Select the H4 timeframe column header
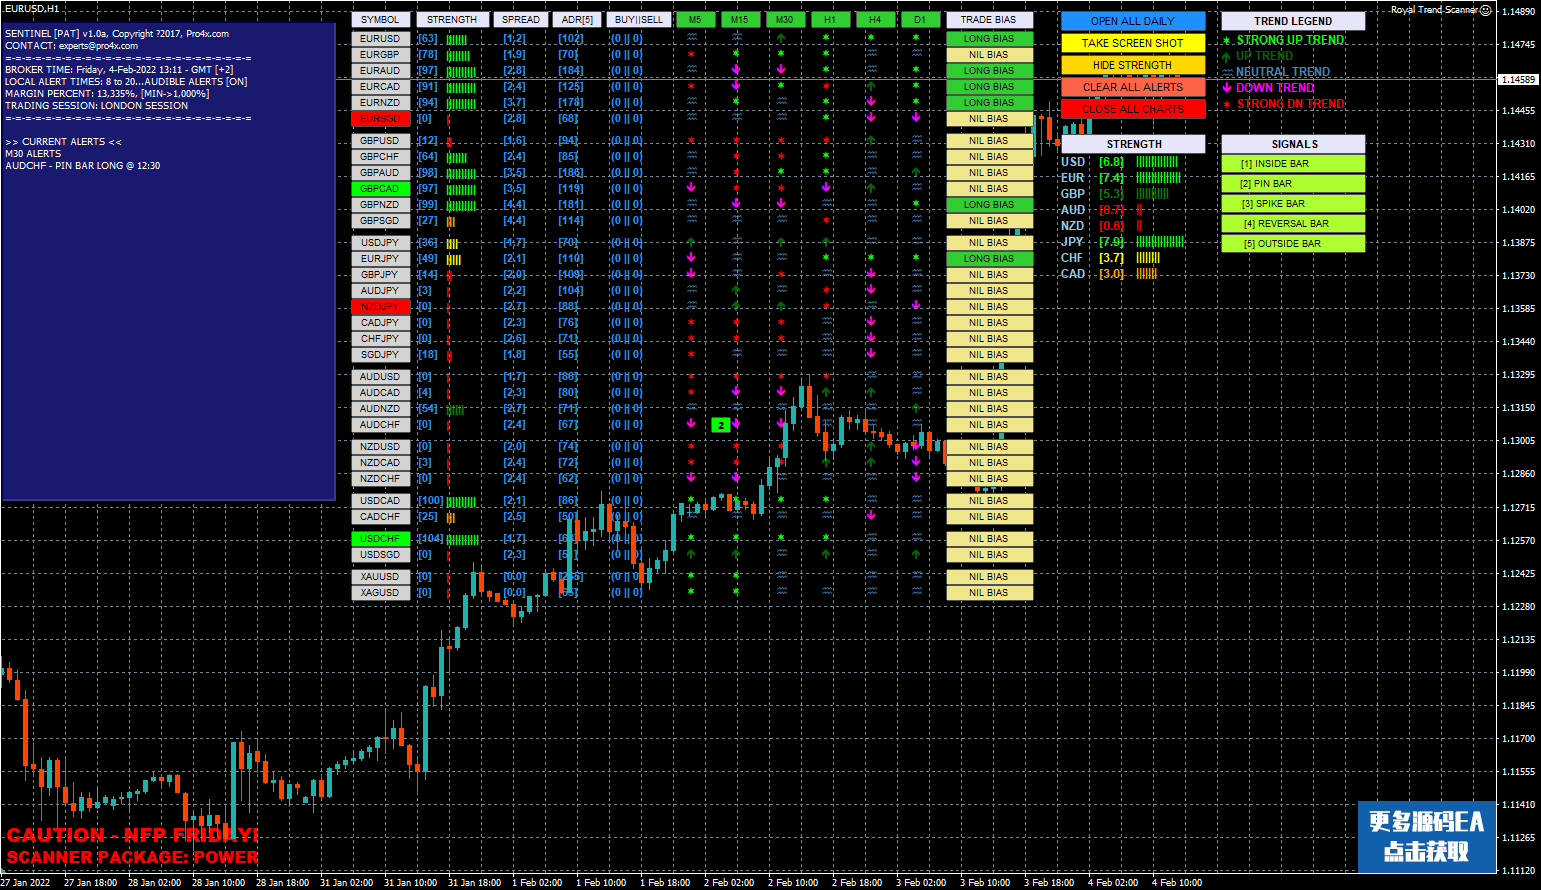The width and height of the screenshot is (1541, 890). point(874,20)
